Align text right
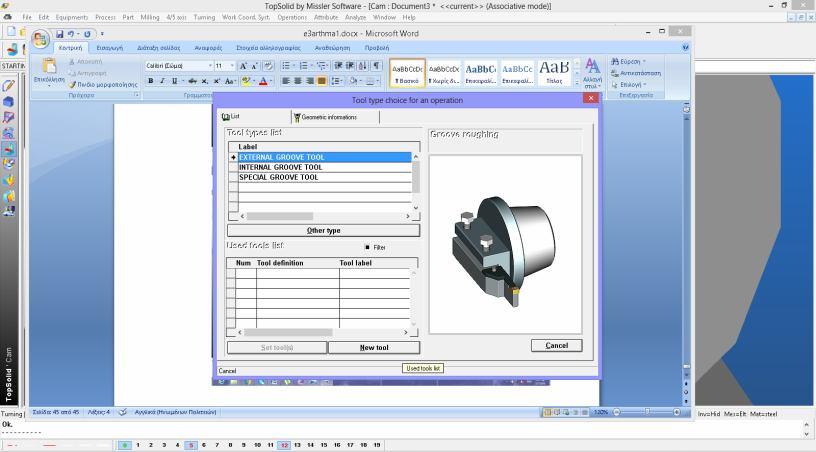 pyautogui.click(x=310, y=81)
